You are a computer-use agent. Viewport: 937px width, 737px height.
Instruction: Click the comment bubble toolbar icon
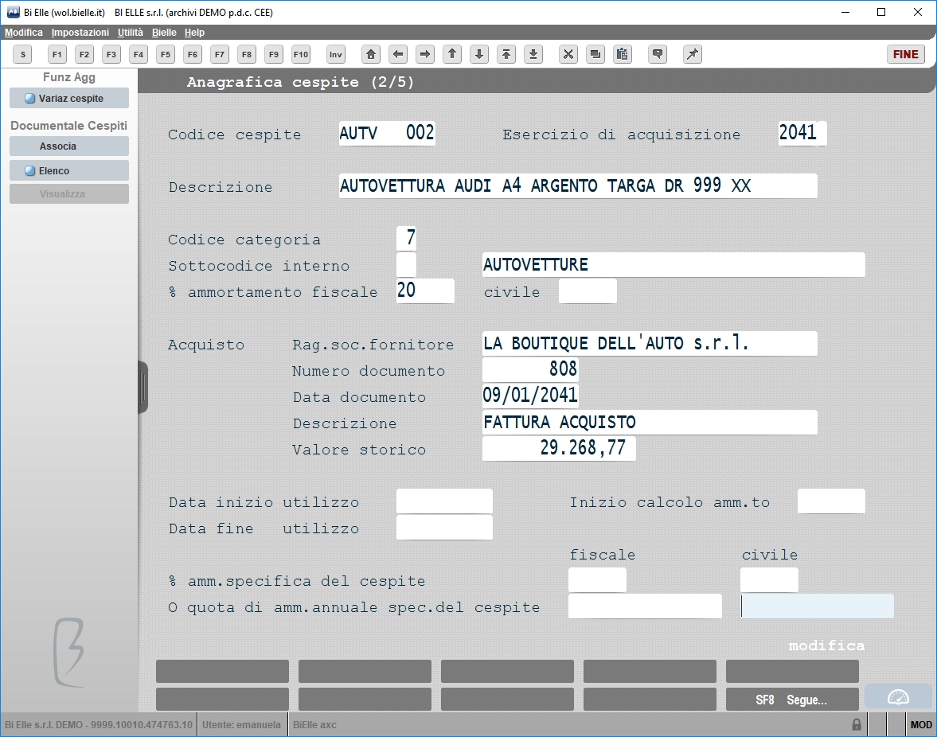(657, 54)
